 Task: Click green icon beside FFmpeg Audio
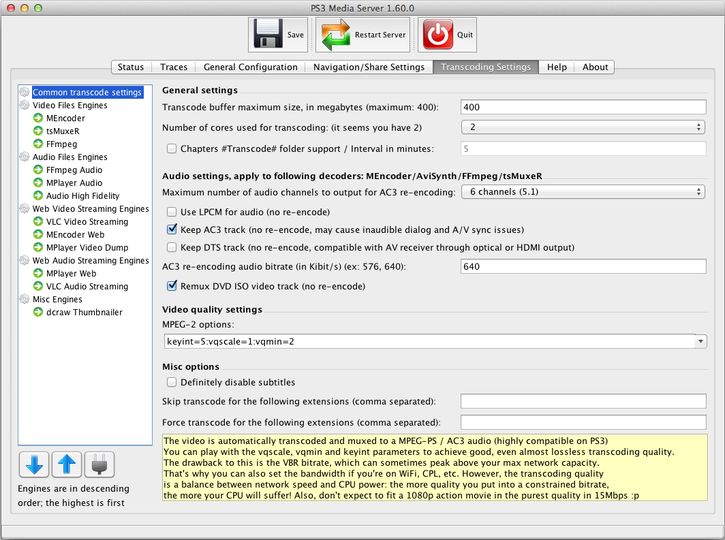[x=38, y=170]
